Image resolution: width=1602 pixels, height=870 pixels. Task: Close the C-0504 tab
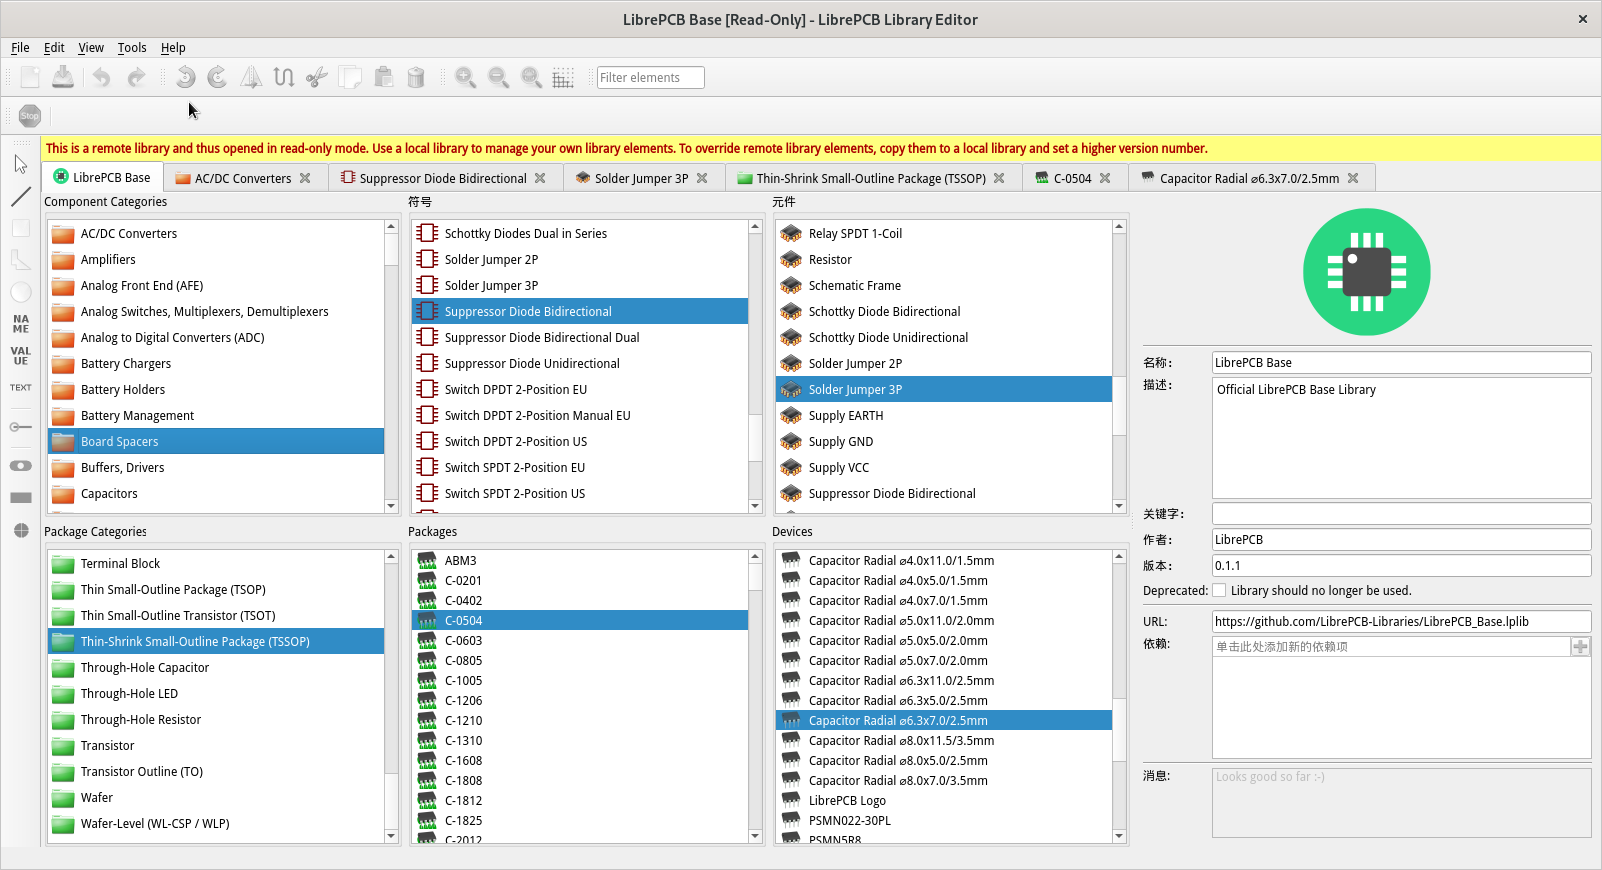[1105, 178]
